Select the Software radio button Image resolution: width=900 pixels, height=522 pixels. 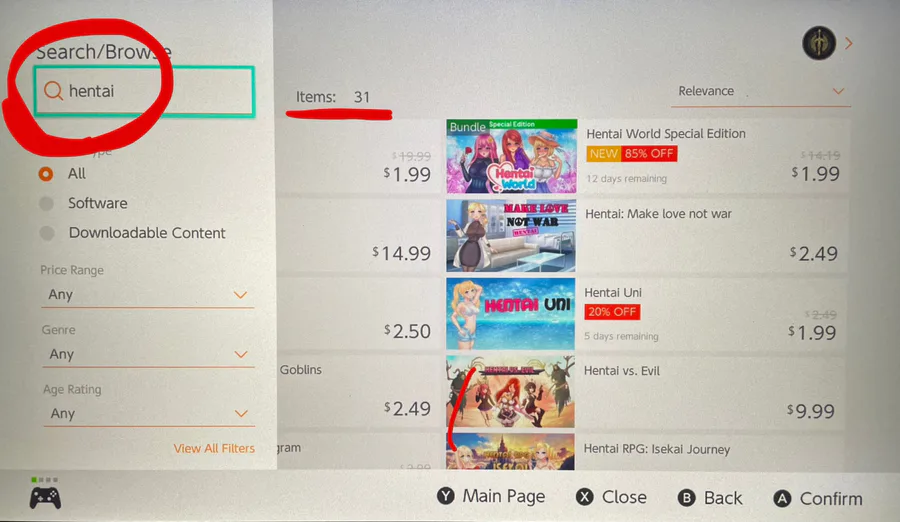pyautogui.click(x=46, y=203)
